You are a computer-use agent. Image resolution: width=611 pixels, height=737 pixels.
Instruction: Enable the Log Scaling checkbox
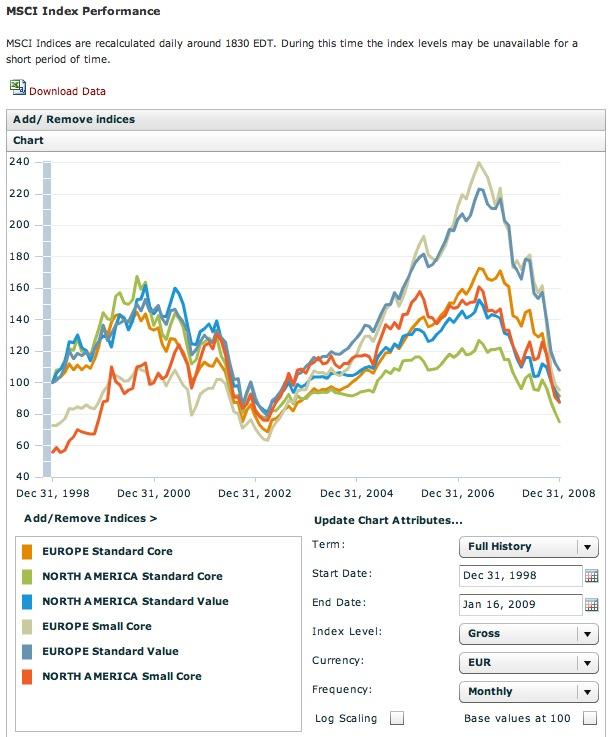click(396, 718)
